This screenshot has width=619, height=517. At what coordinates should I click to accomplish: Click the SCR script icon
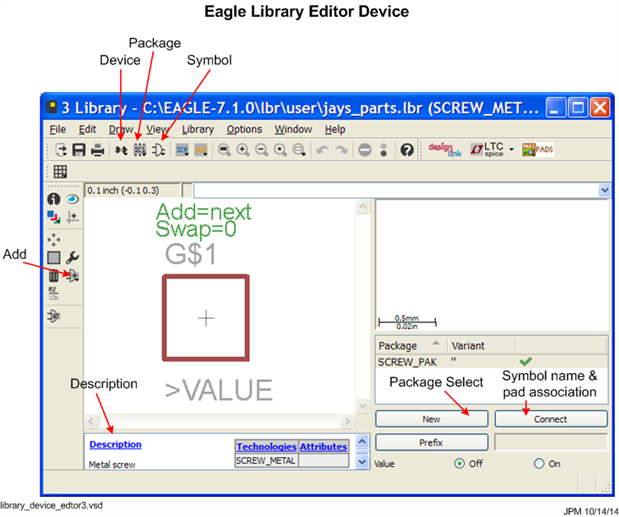[x=182, y=150]
